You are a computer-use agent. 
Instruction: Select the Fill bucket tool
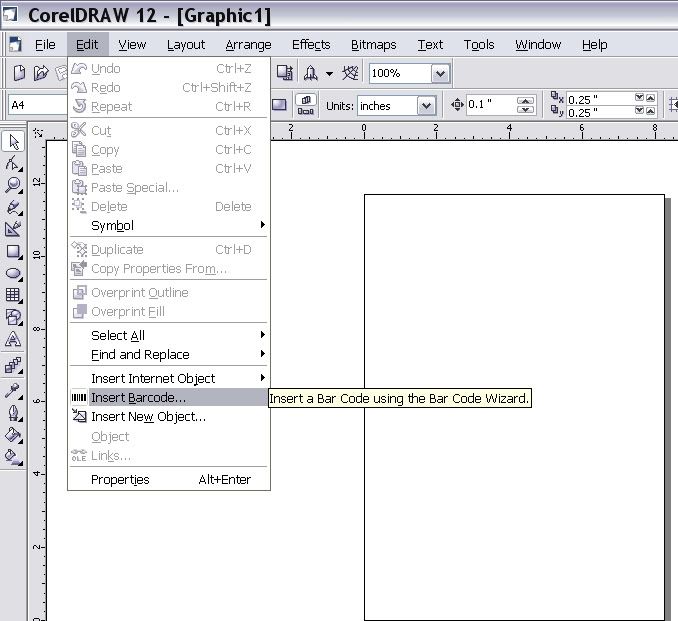[13, 435]
